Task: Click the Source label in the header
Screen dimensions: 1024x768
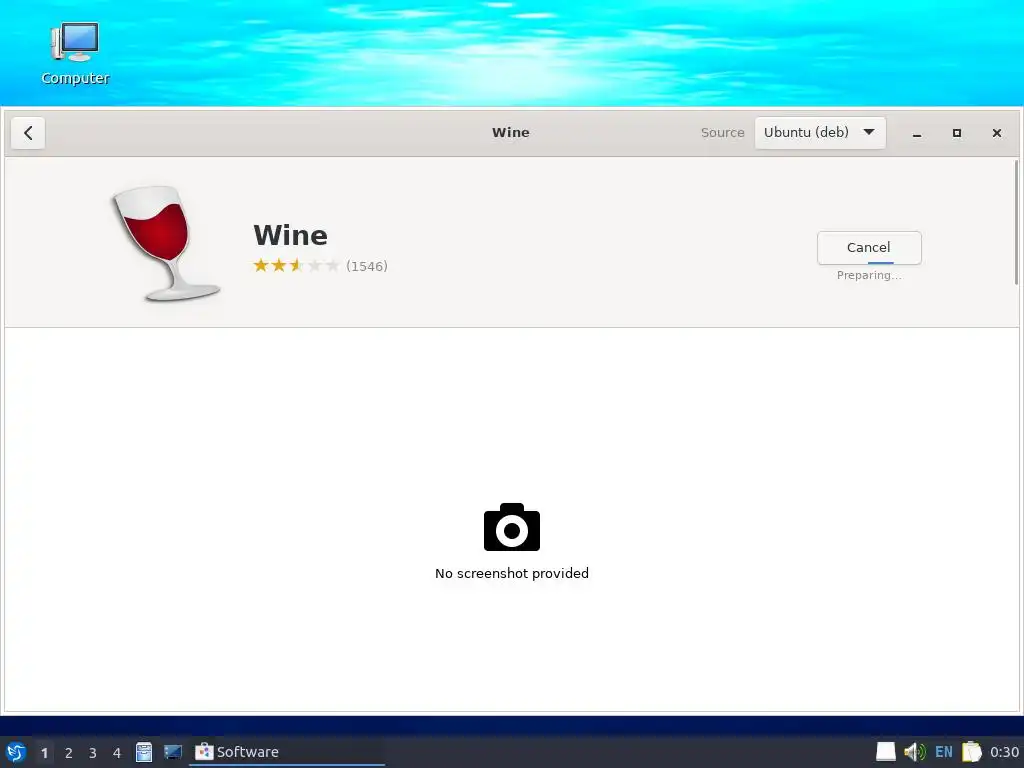Action: (722, 133)
